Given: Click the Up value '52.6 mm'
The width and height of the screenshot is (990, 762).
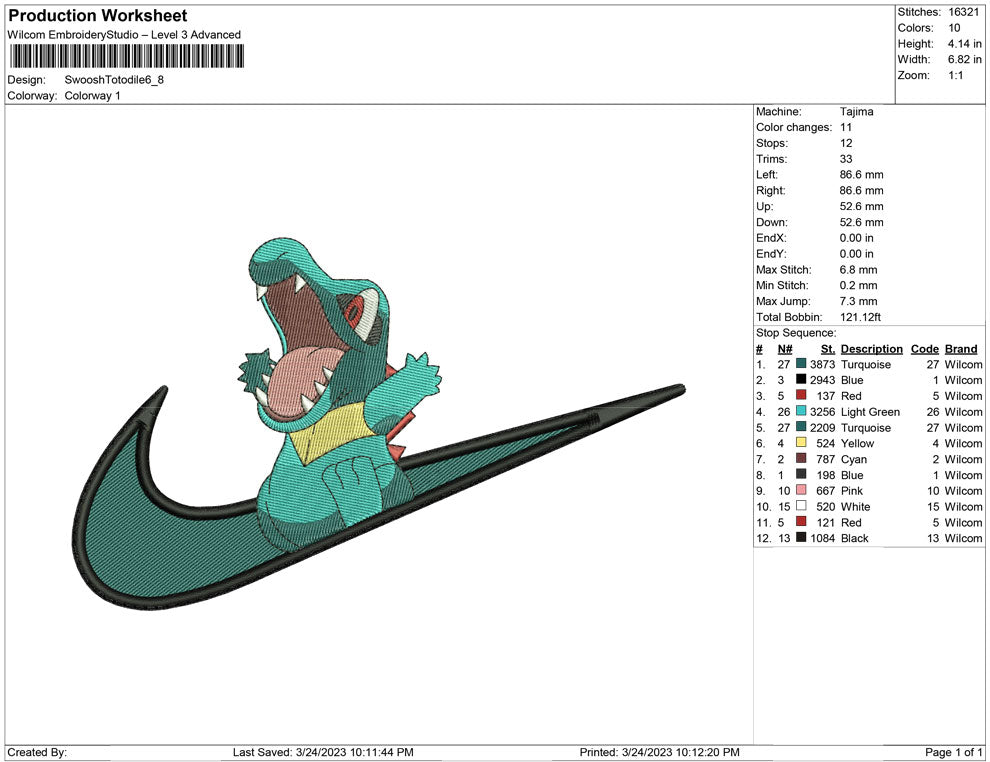Looking at the screenshot, I should tap(862, 206).
